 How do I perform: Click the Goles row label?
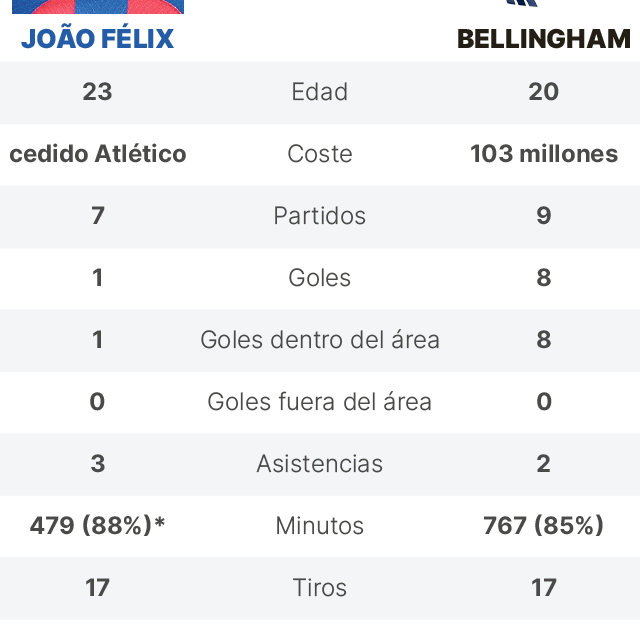[320, 278]
